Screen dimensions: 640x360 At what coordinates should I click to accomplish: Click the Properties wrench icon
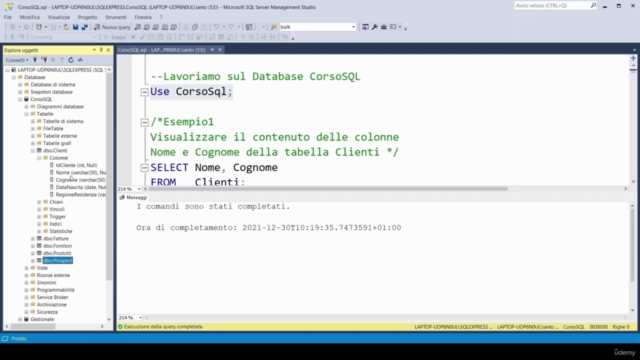click(x=375, y=27)
